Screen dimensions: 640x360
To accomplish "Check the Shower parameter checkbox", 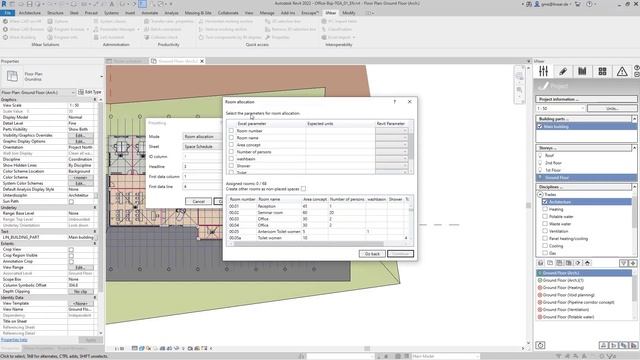I will pos(231,165).
